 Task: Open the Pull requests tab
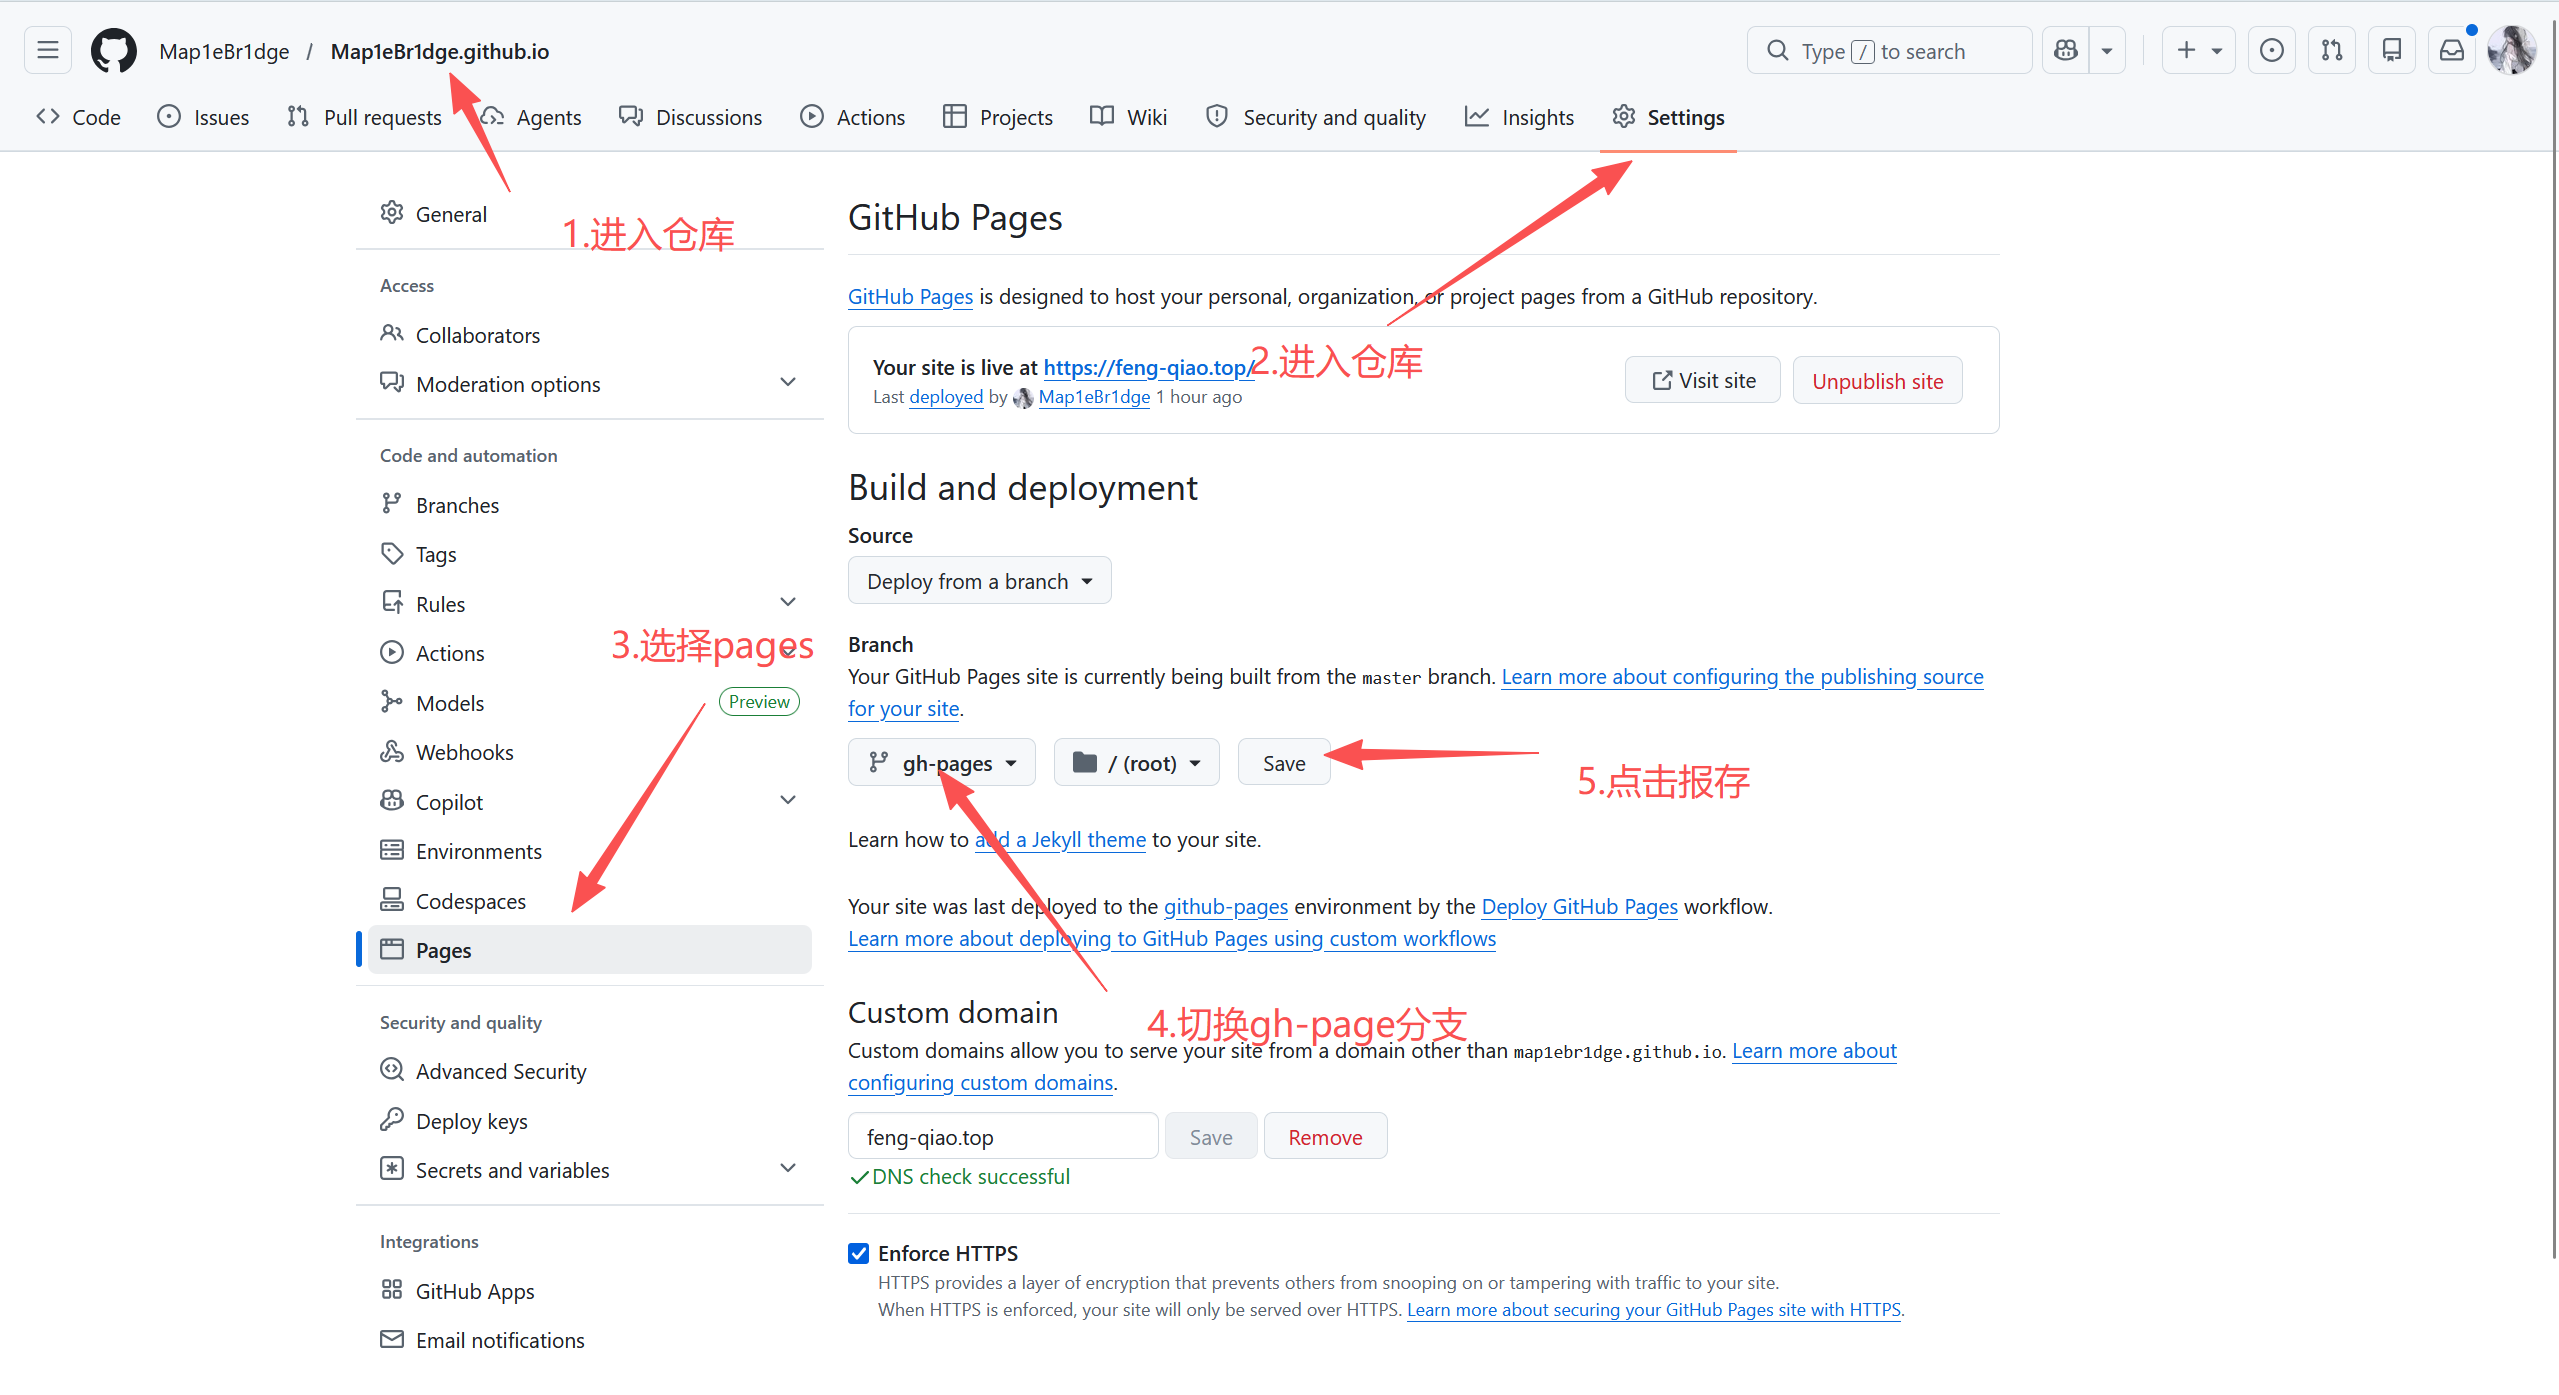point(364,117)
